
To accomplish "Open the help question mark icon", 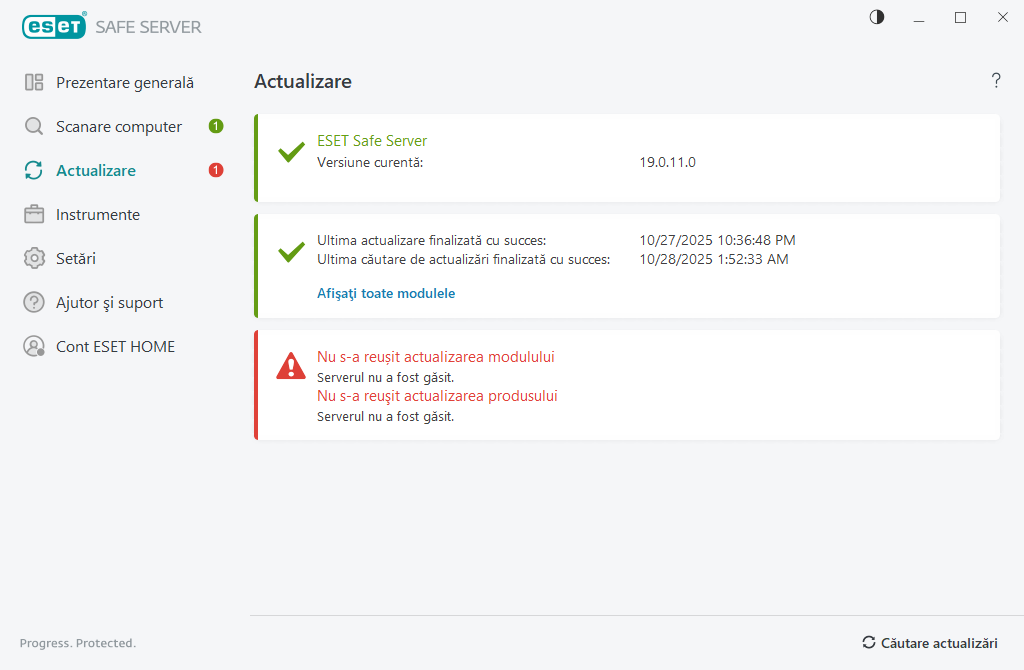I will [x=996, y=81].
